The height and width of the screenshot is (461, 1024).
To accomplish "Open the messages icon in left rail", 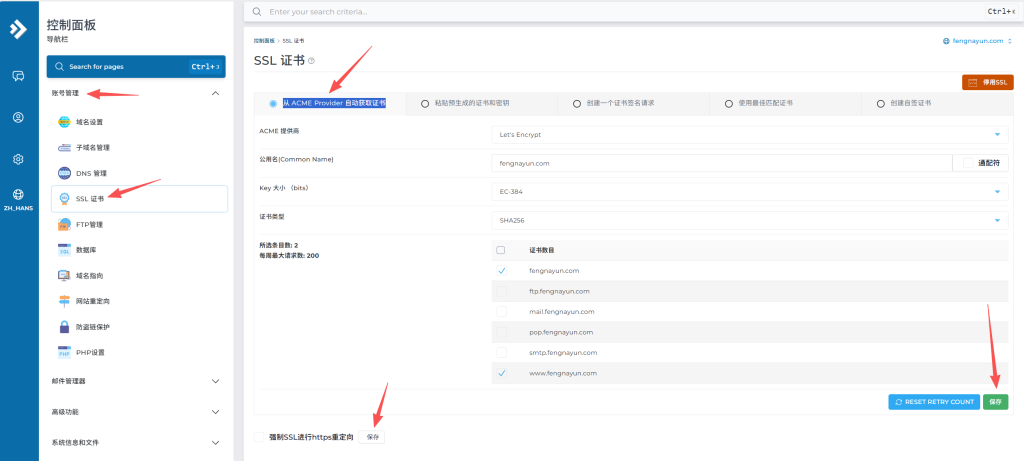I will coord(18,75).
